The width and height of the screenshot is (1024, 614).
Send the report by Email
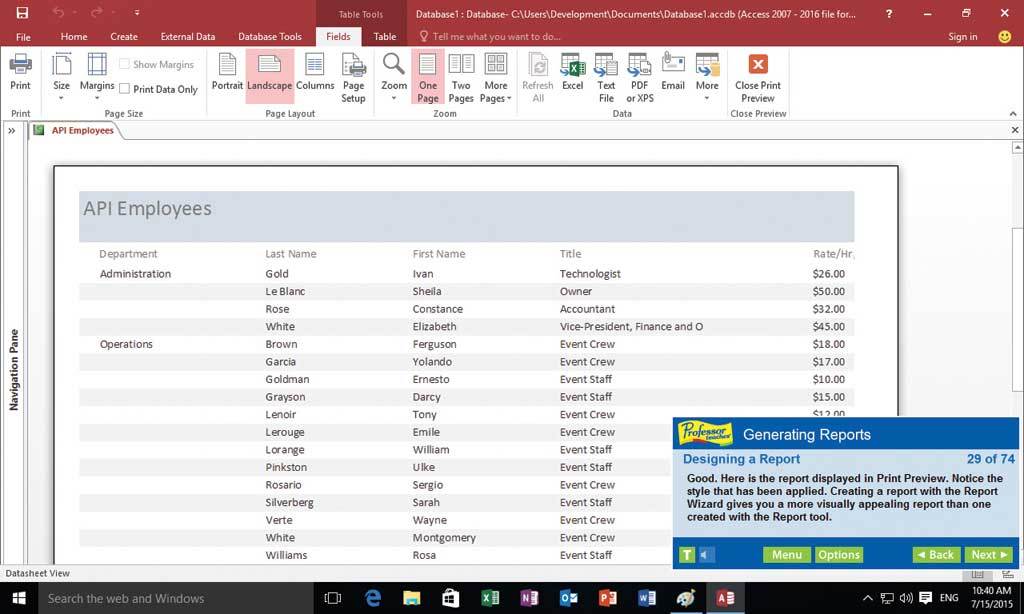coord(673,73)
